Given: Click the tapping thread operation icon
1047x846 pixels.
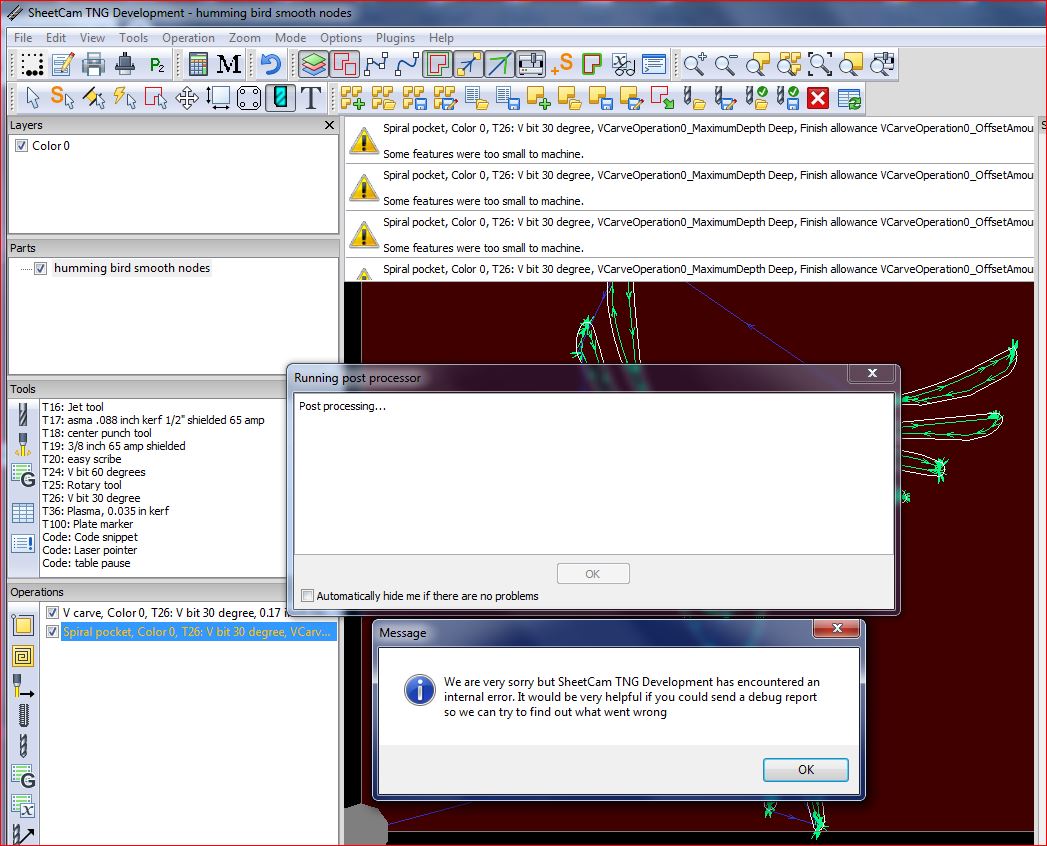Looking at the screenshot, I should [x=23, y=715].
